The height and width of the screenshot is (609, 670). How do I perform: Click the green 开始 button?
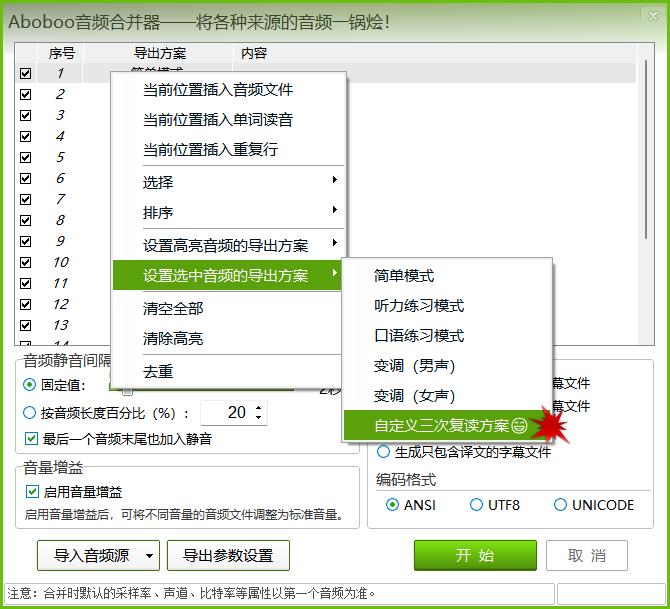475,556
